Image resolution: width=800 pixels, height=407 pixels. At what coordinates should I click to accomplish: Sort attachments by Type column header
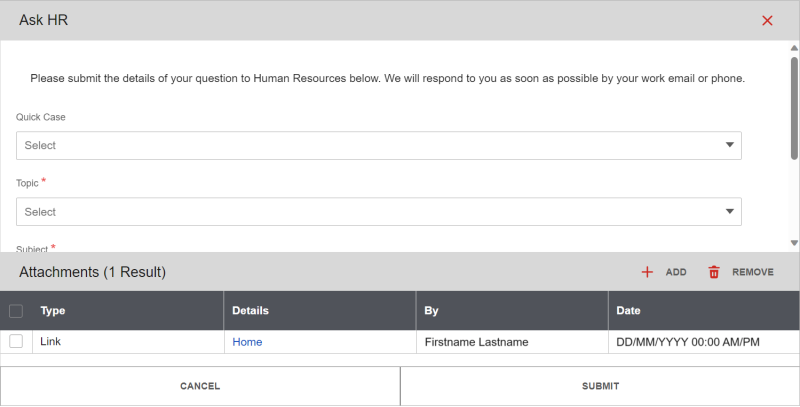pyautogui.click(x=53, y=311)
